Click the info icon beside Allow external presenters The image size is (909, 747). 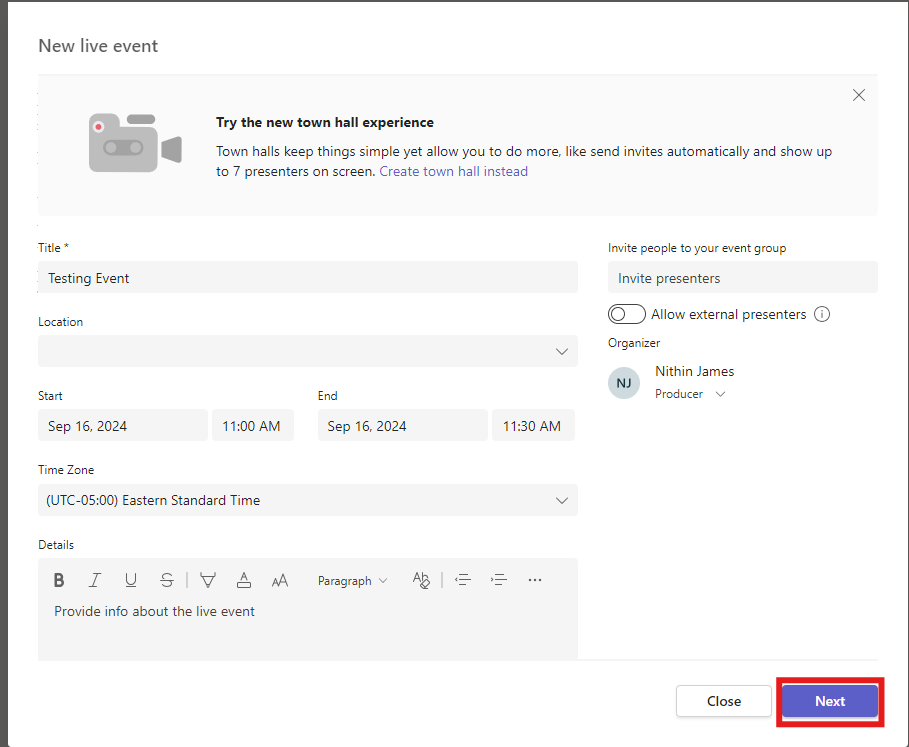tap(822, 314)
